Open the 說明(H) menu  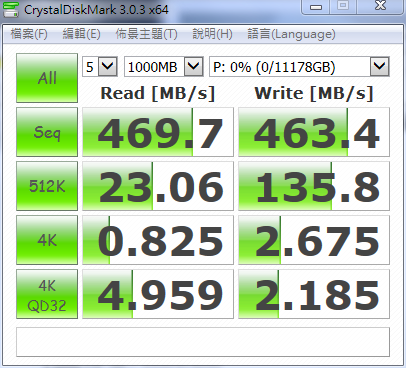point(212,34)
